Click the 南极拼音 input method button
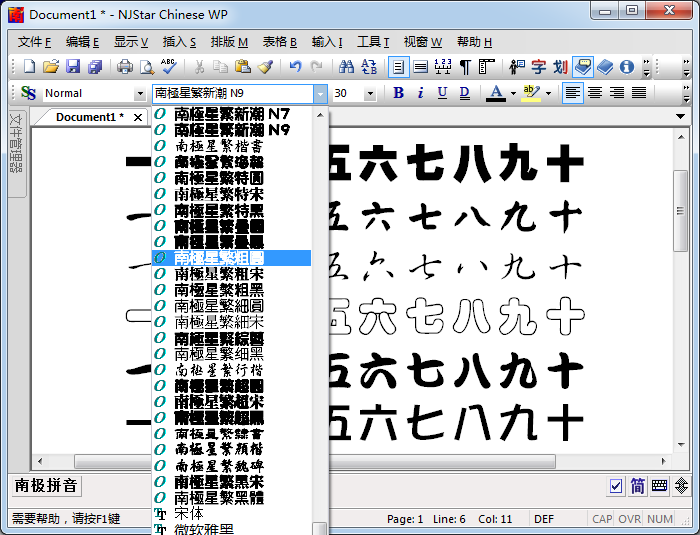This screenshot has width=700, height=535. click(46, 485)
